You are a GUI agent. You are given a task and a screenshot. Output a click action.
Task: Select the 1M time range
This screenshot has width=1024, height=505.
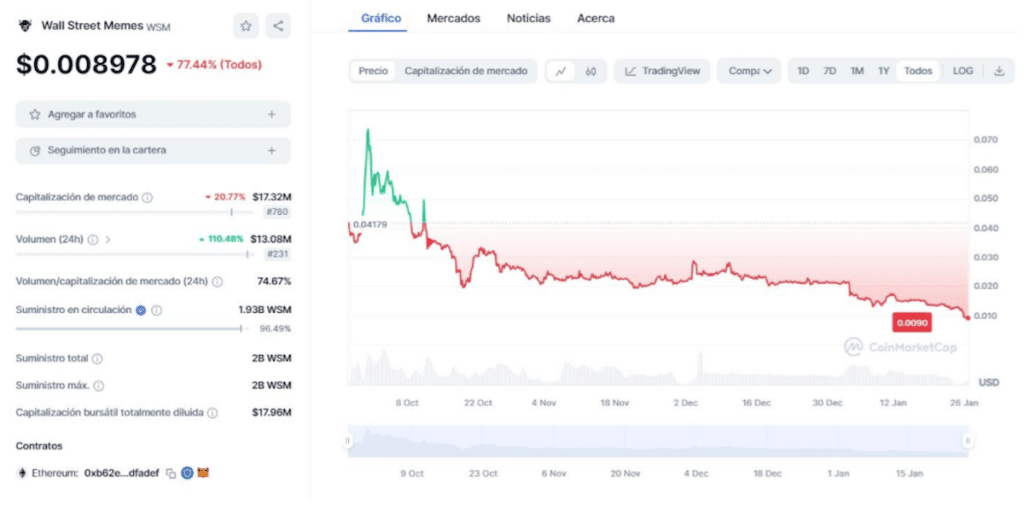click(x=857, y=71)
